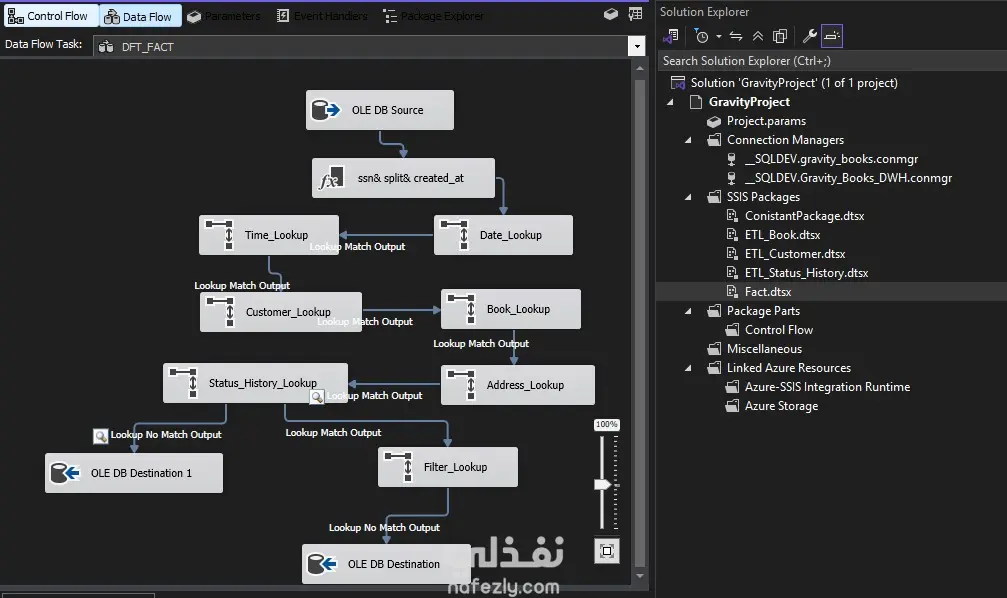Screen dimensions: 1007x598
Task: Open the Data Flow Task dropdown arrow
Action: (x=636, y=46)
